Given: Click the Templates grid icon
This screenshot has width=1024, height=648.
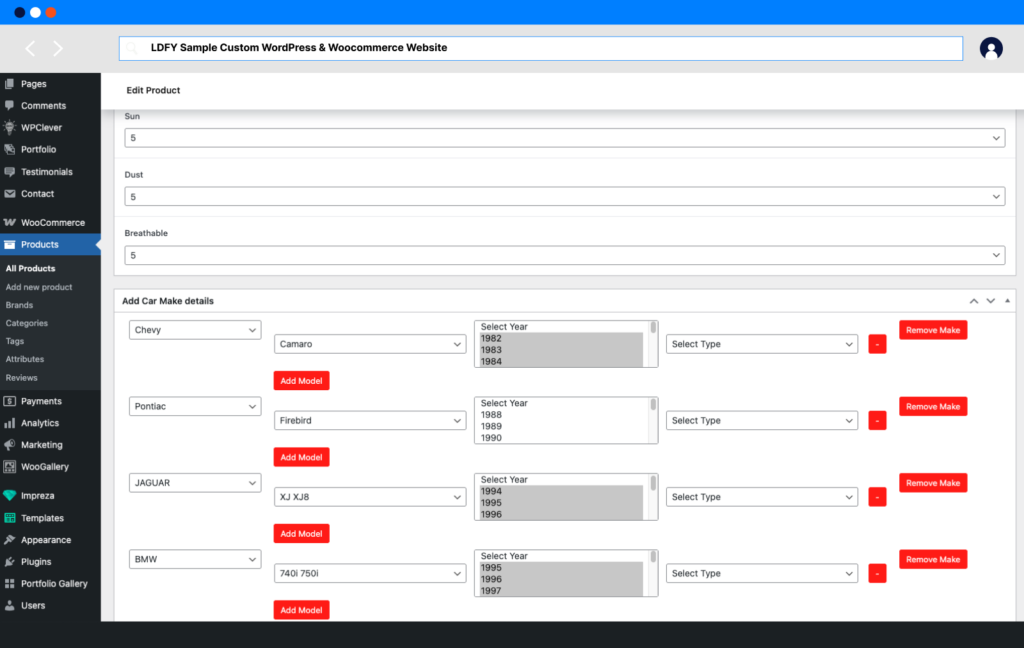Looking at the screenshot, I should click(x=10, y=518).
